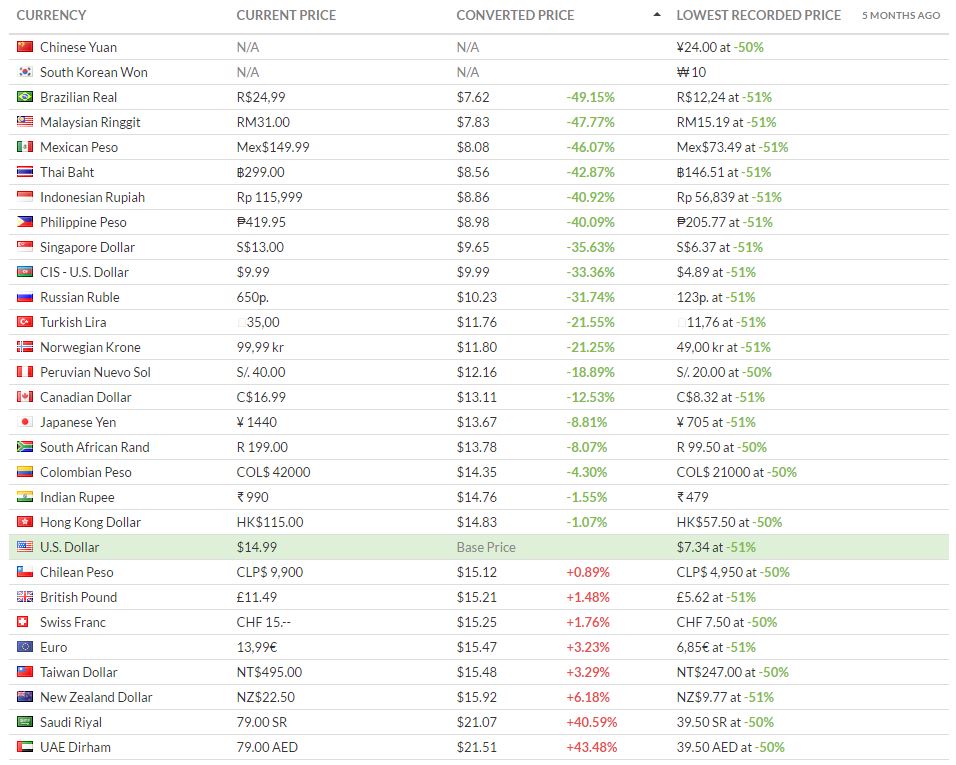This screenshot has width=956, height=765.
Task: Click the Russian Ruble currency name
Action: [79, 297]
